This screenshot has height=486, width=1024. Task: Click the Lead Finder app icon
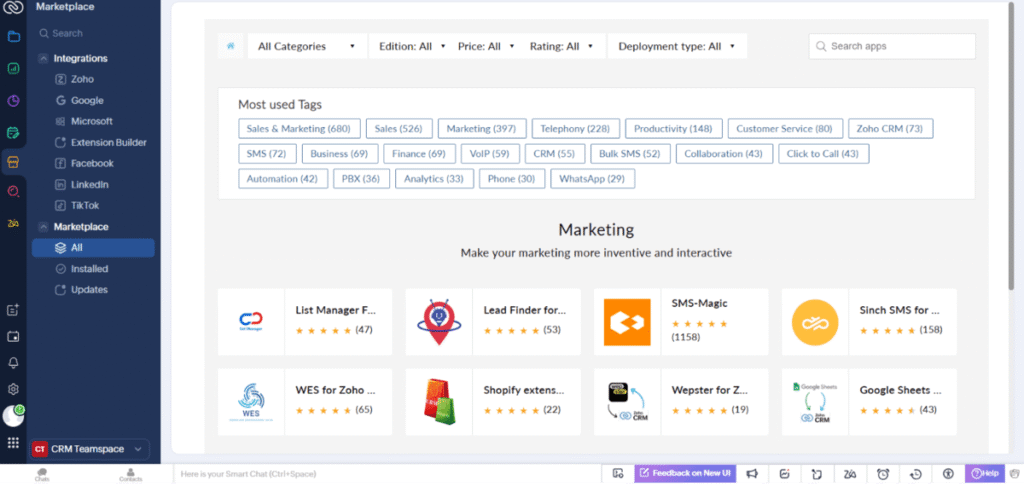tap(439, 322)
